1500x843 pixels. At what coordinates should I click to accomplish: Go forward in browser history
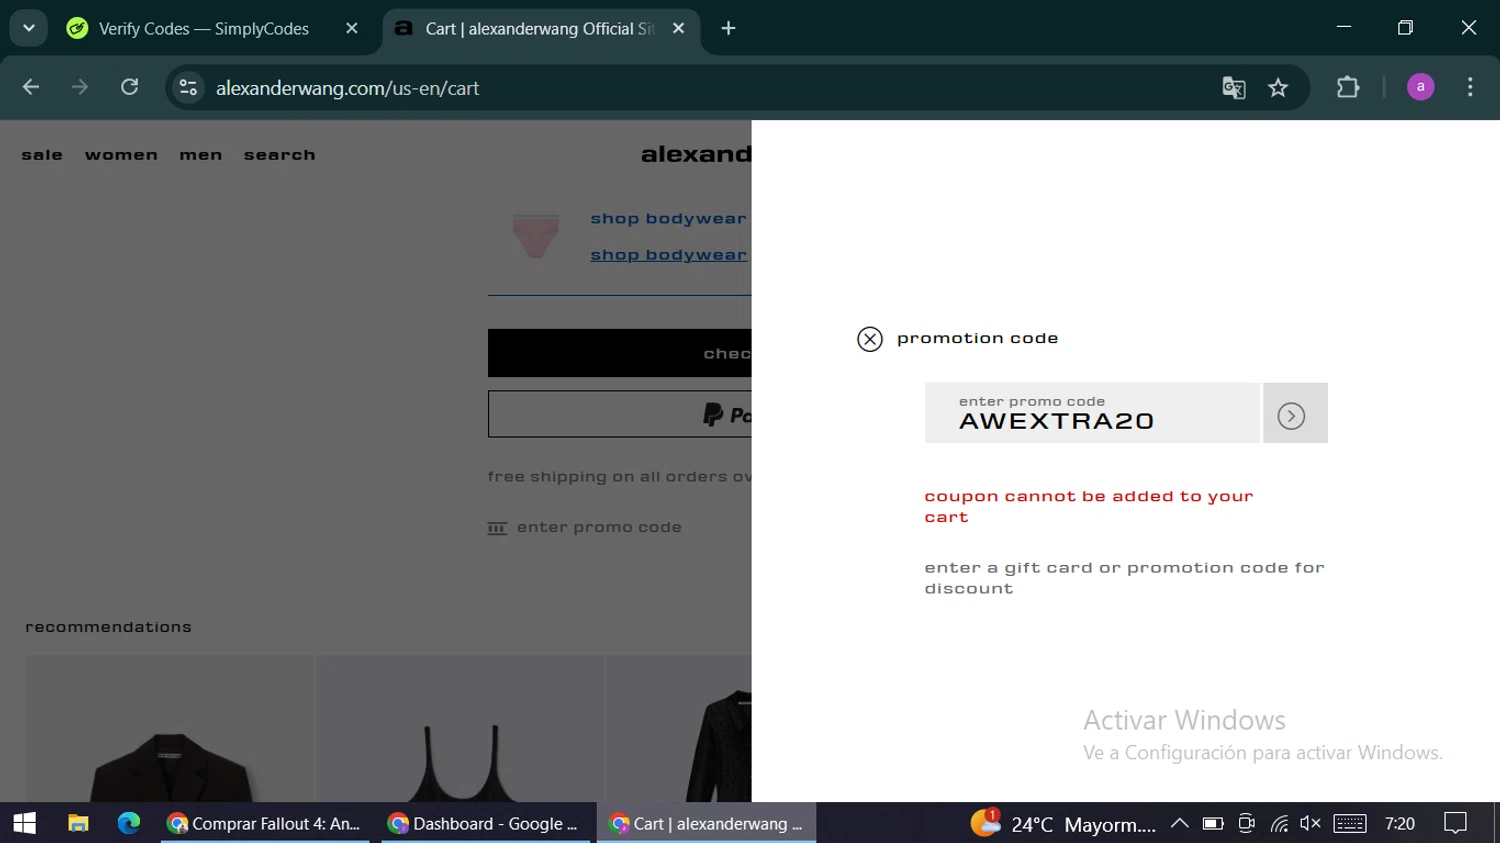coord(80,87)
